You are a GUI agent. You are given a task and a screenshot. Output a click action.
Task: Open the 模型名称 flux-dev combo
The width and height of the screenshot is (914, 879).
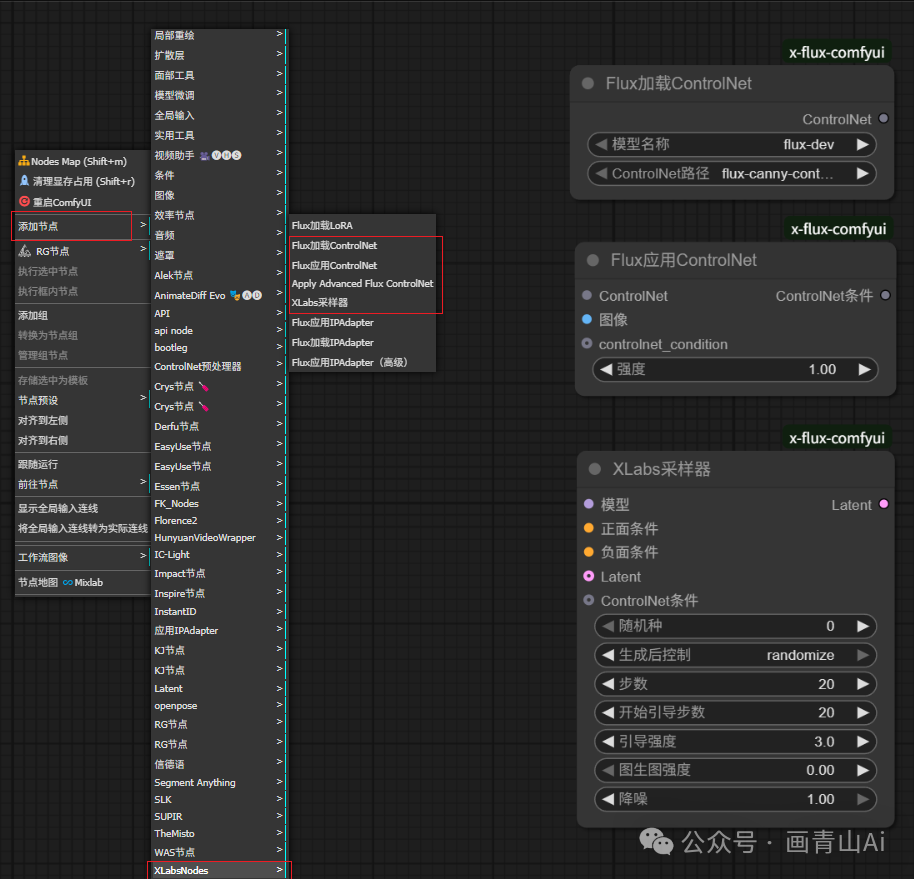(x=732, y=145)
